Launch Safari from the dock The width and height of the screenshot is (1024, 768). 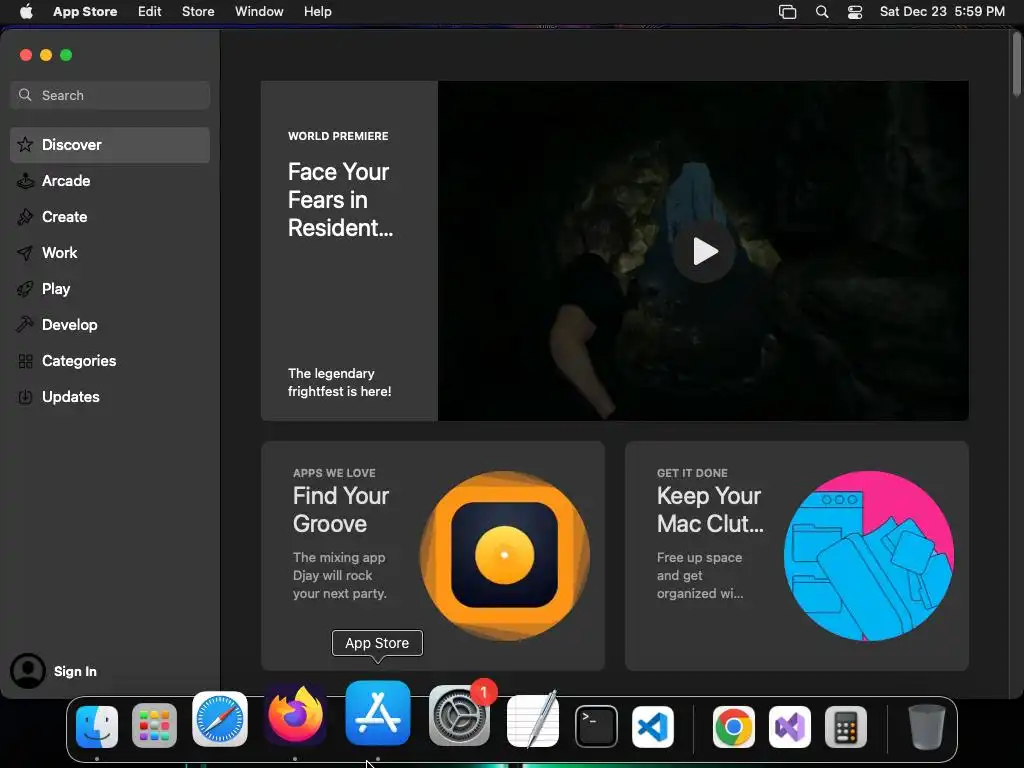click(219, 719)
